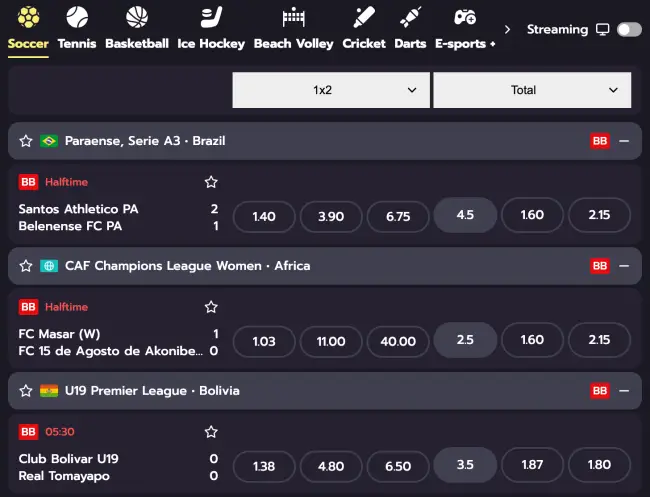Star the Santos Athletico PA match
650x497 pixels.
point(211,182)
